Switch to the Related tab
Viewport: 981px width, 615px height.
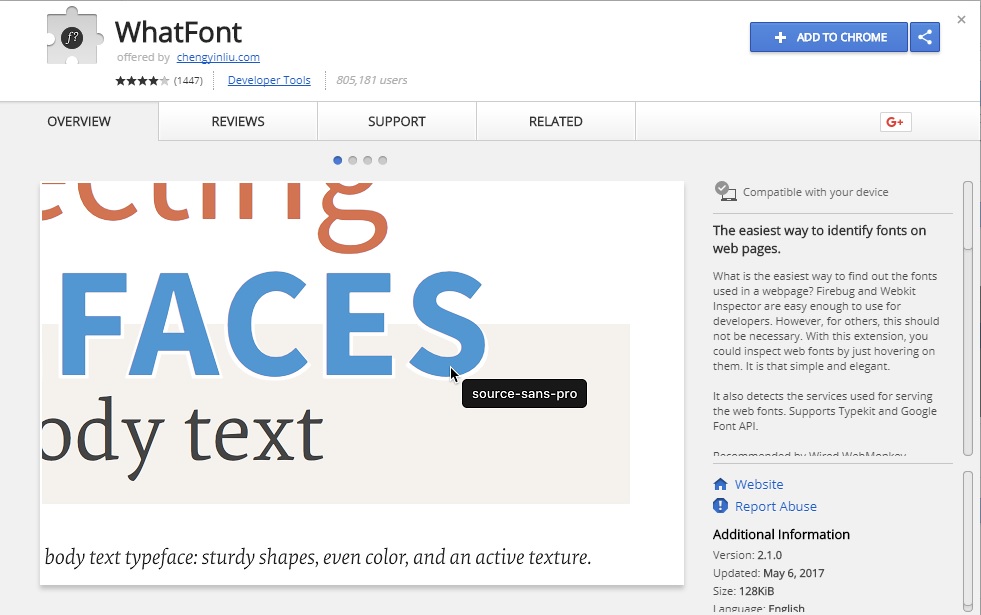[x=556, y=121]
